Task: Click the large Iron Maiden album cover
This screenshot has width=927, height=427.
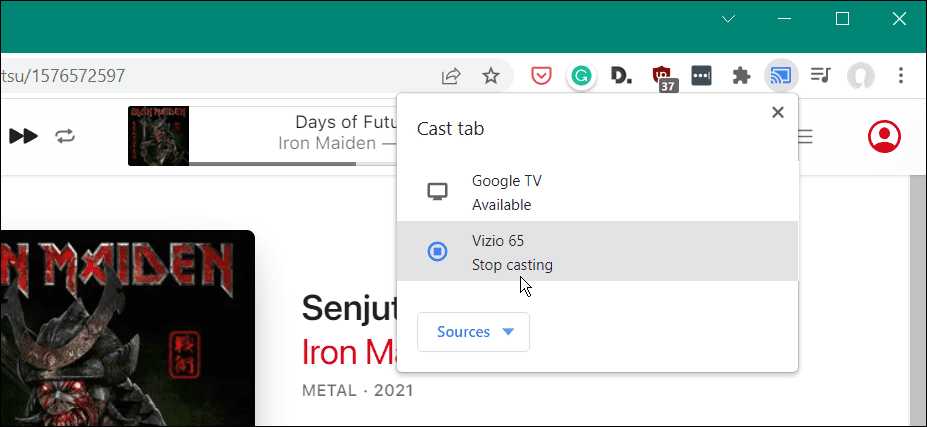Action: [x=127, y=328]
